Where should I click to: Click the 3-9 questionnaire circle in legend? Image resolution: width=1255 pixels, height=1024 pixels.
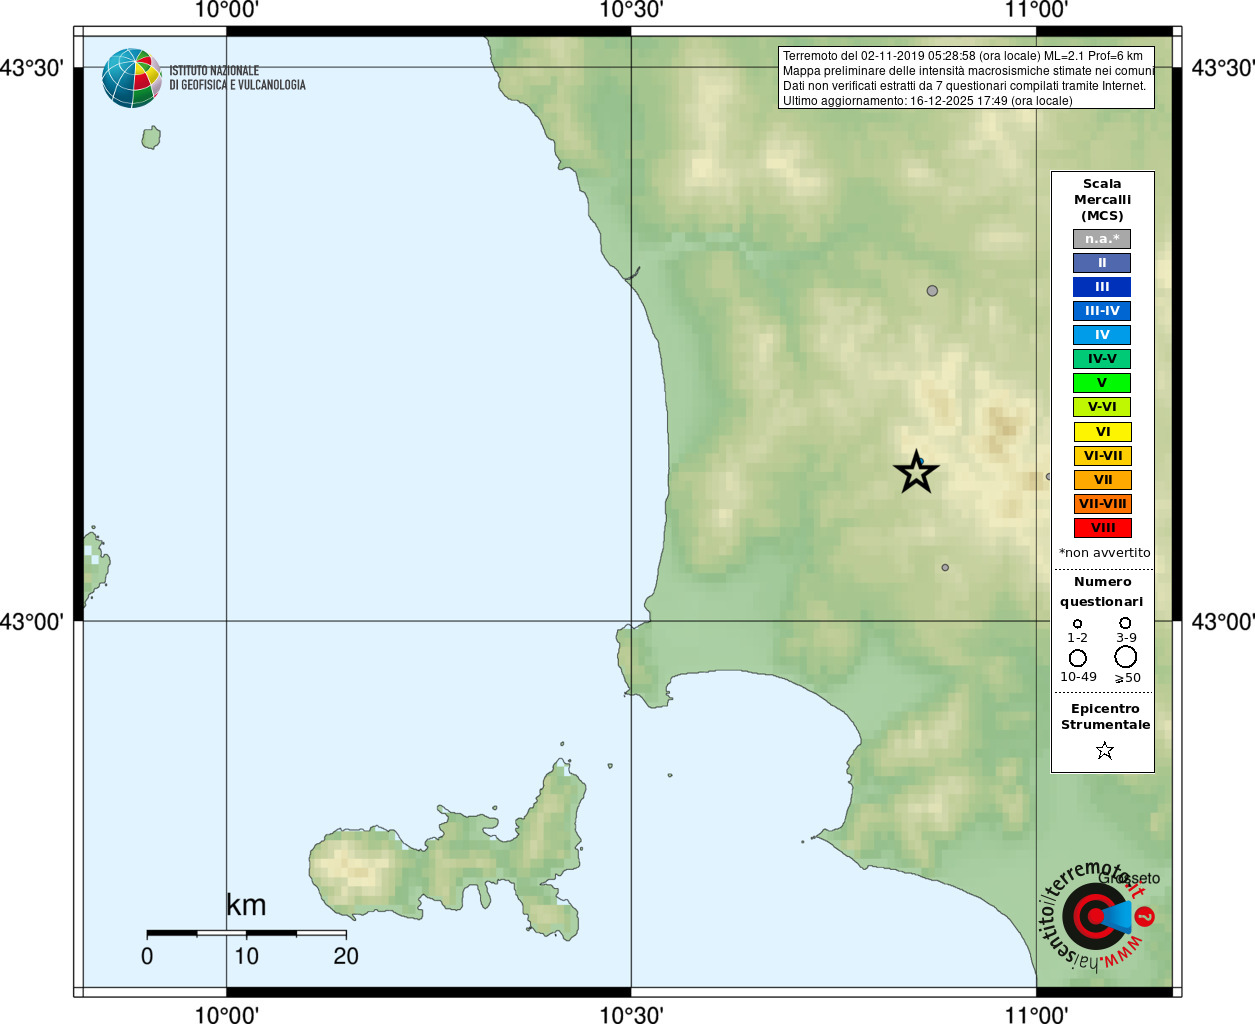(x=1125, y=623)
